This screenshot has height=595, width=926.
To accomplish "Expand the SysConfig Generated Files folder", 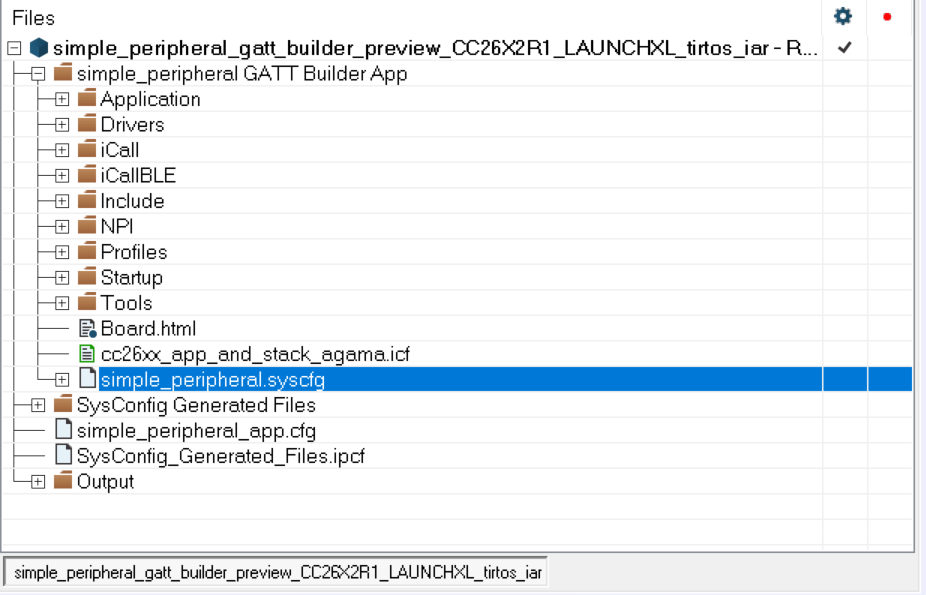I will point(37,405).
